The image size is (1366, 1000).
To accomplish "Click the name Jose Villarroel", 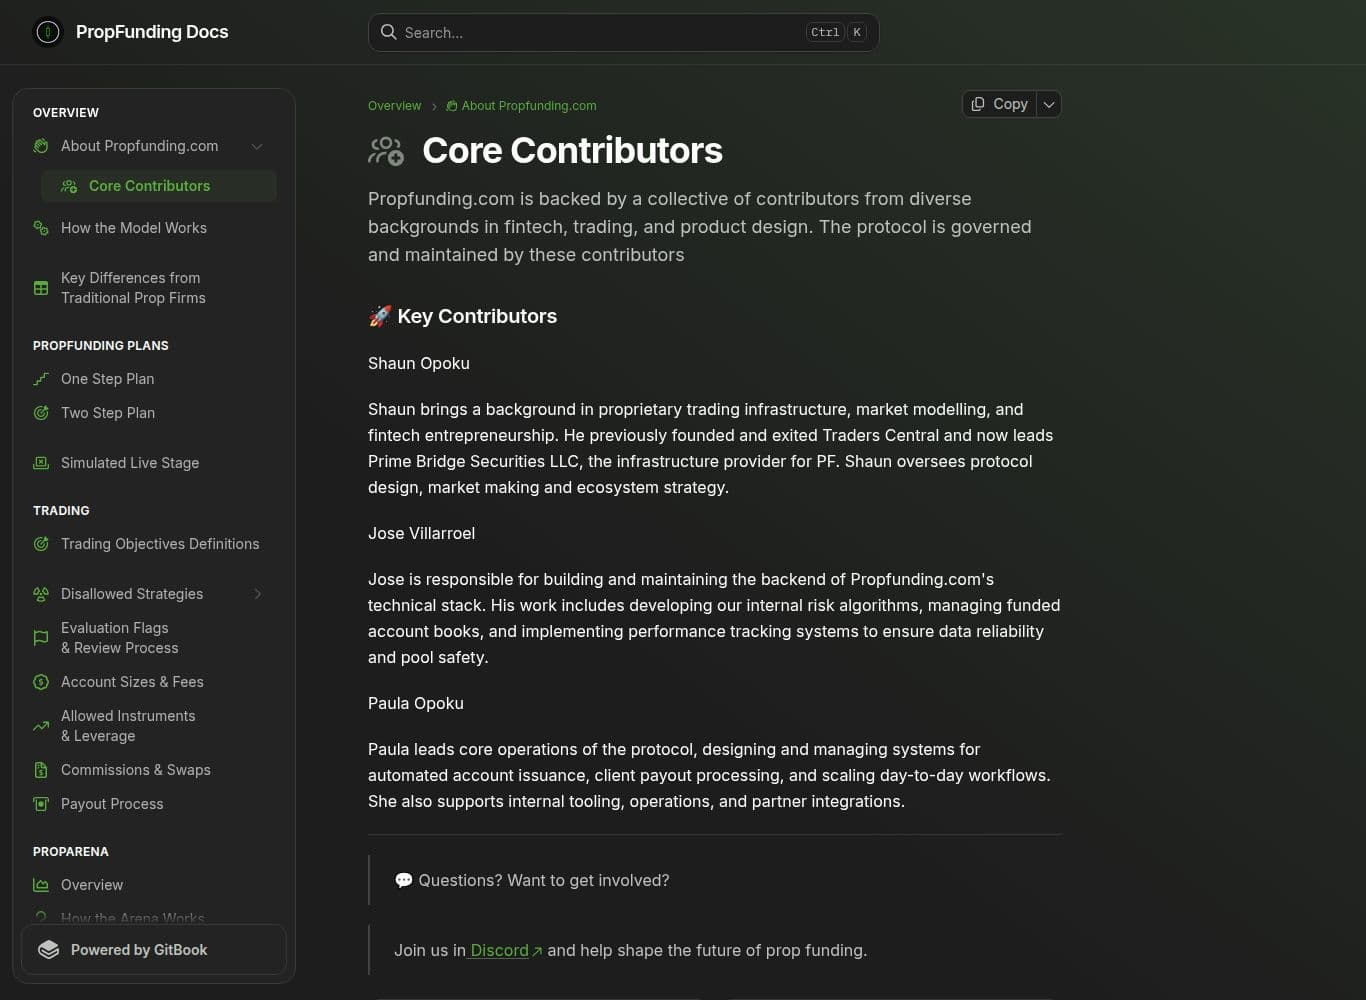I will 421,534.
